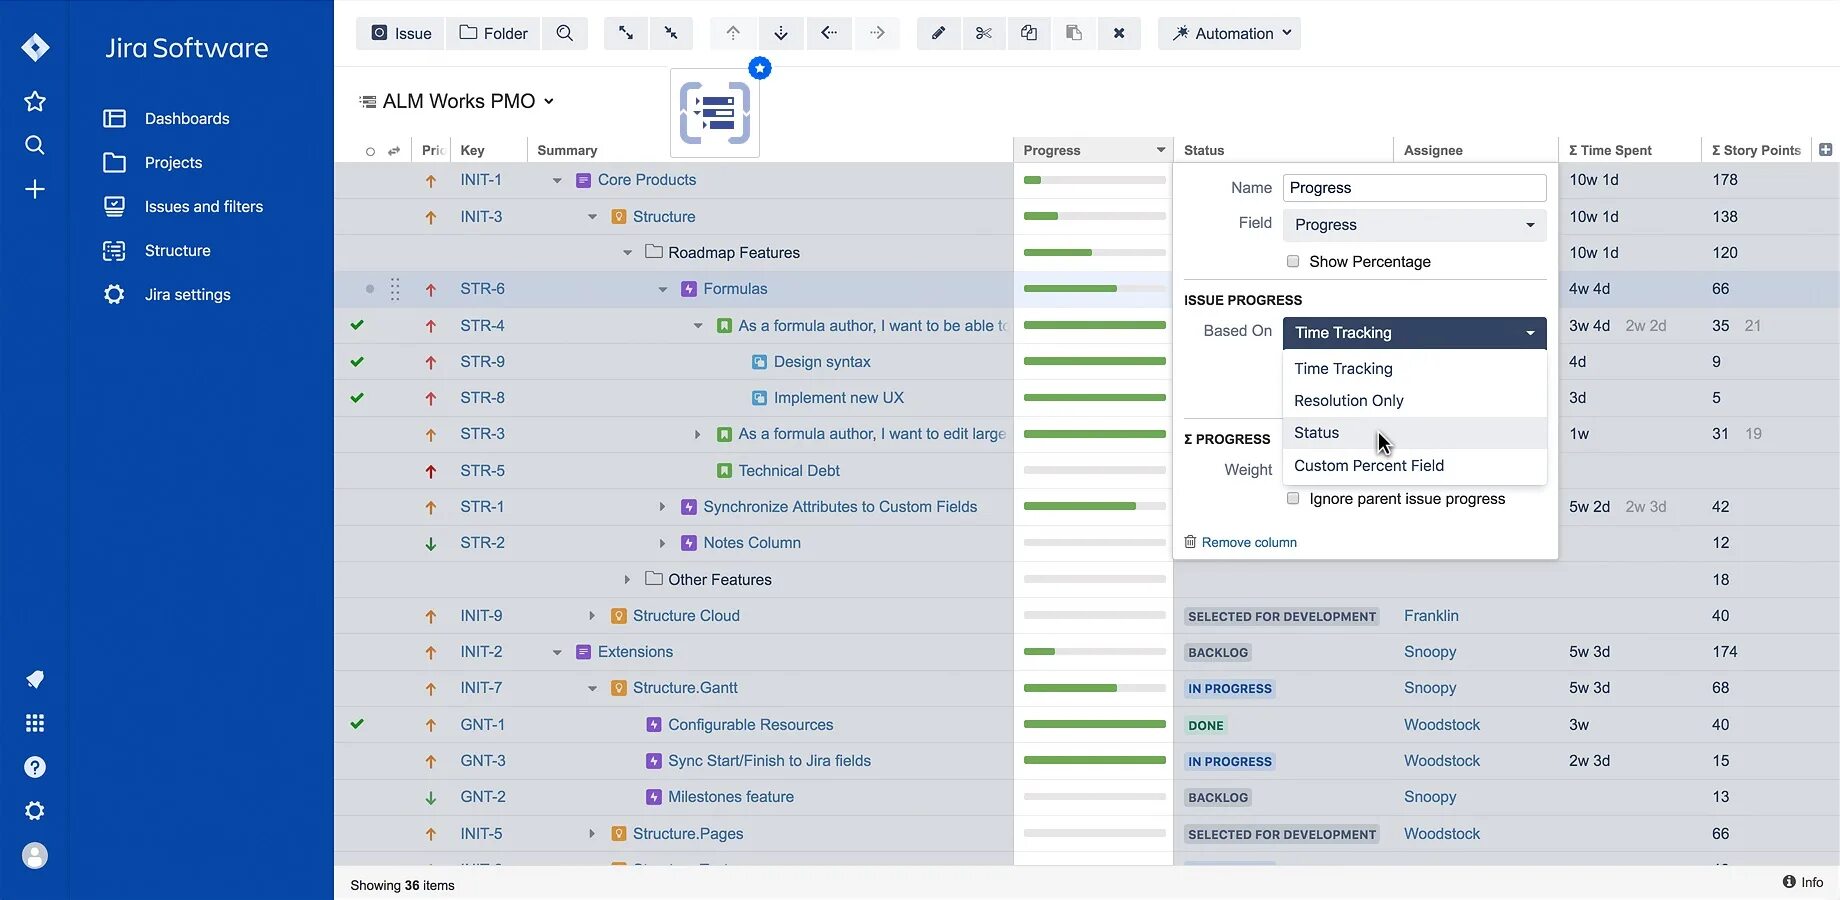1840x900 pixels.
Task: Click the IN PROGRESS status for GNT-3
Action: (x=1230, y=761)
